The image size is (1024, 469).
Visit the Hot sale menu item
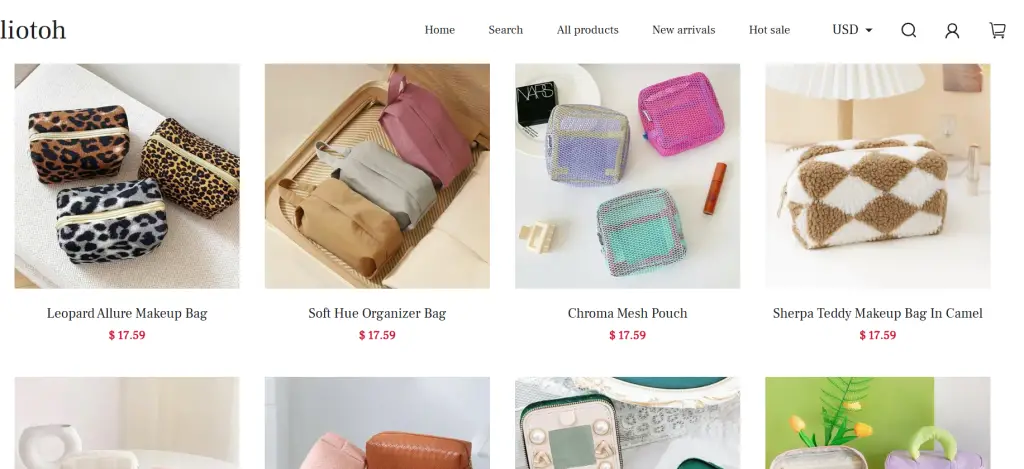769,30
